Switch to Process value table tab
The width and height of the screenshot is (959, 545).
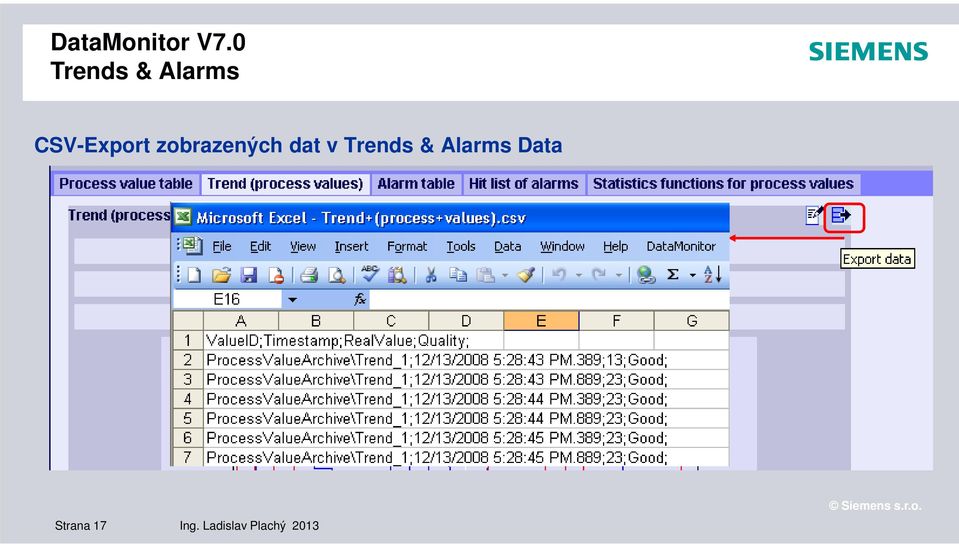(x=125, y=184)
